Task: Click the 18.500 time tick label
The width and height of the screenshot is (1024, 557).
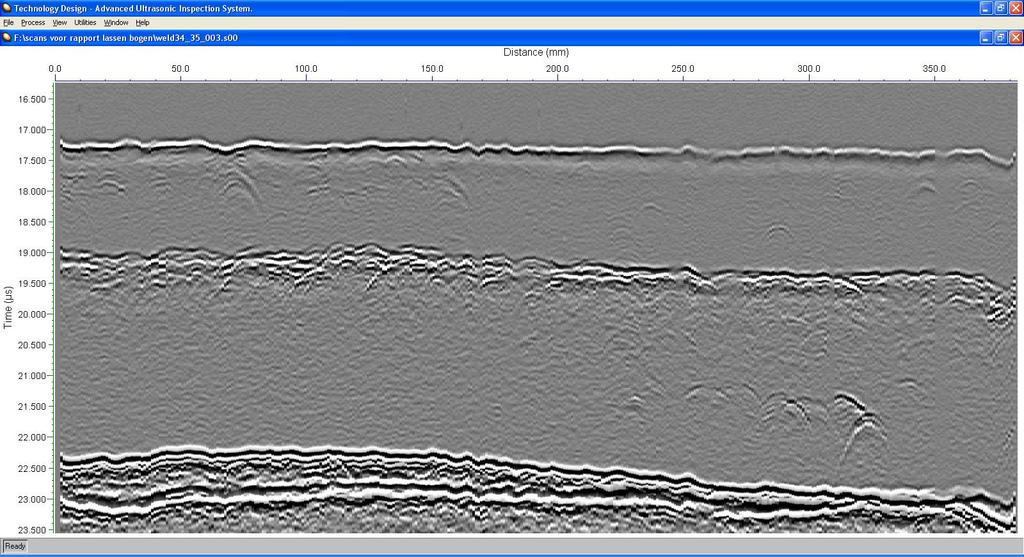Action: pyautogui.click(x=33, y=222)
